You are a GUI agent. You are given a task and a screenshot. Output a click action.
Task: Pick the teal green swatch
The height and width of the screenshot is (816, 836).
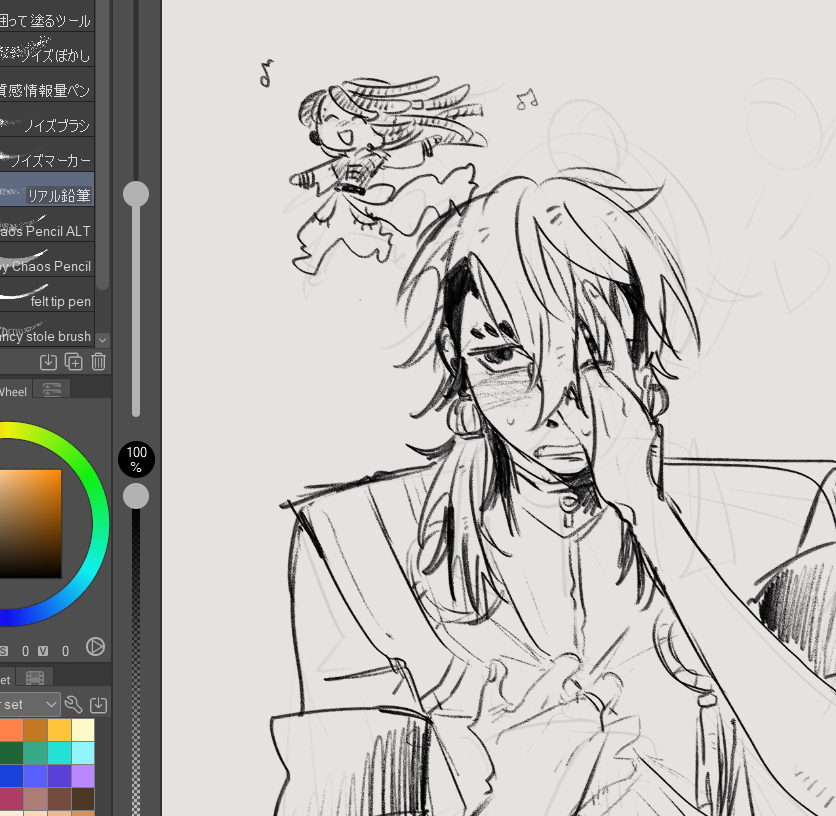35,753
